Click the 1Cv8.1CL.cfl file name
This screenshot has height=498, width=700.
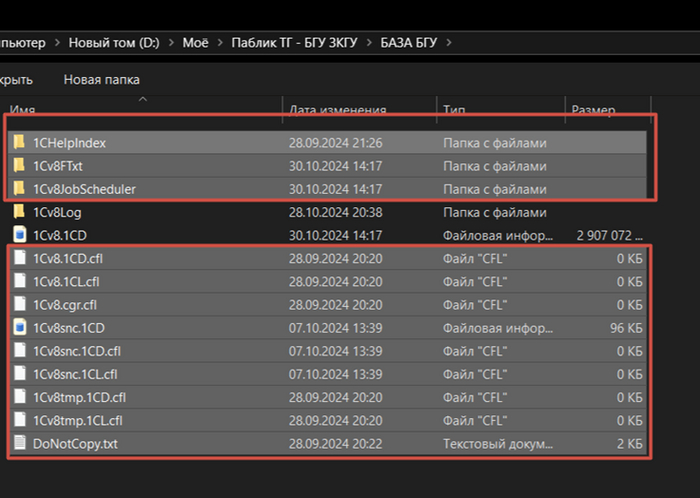67,282
